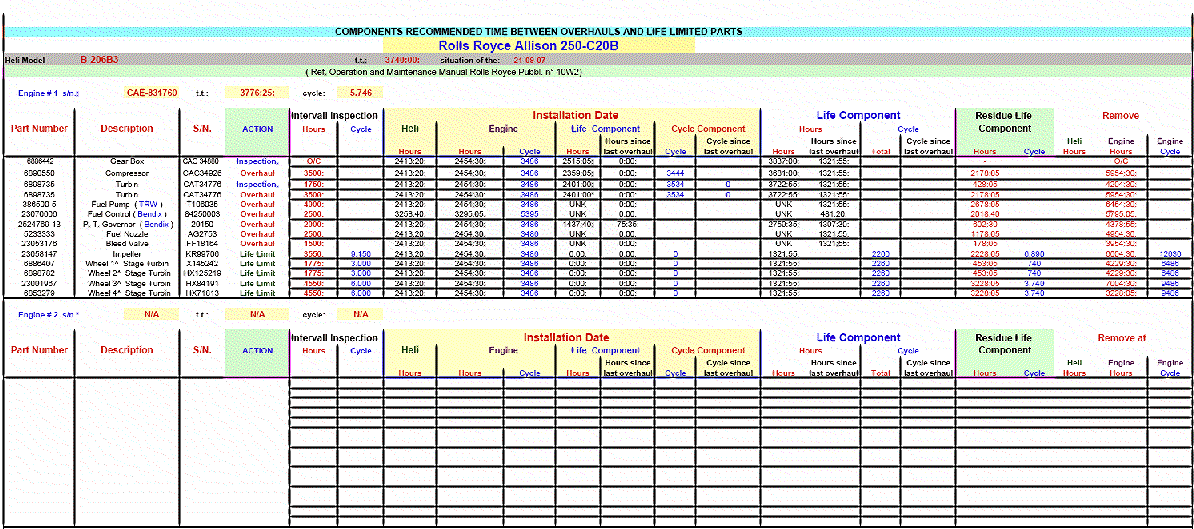This screenshot has height=529, width=1194.
Task: Click 'Intervall Inspection' header in Engine #1 table
Action: 334,115
